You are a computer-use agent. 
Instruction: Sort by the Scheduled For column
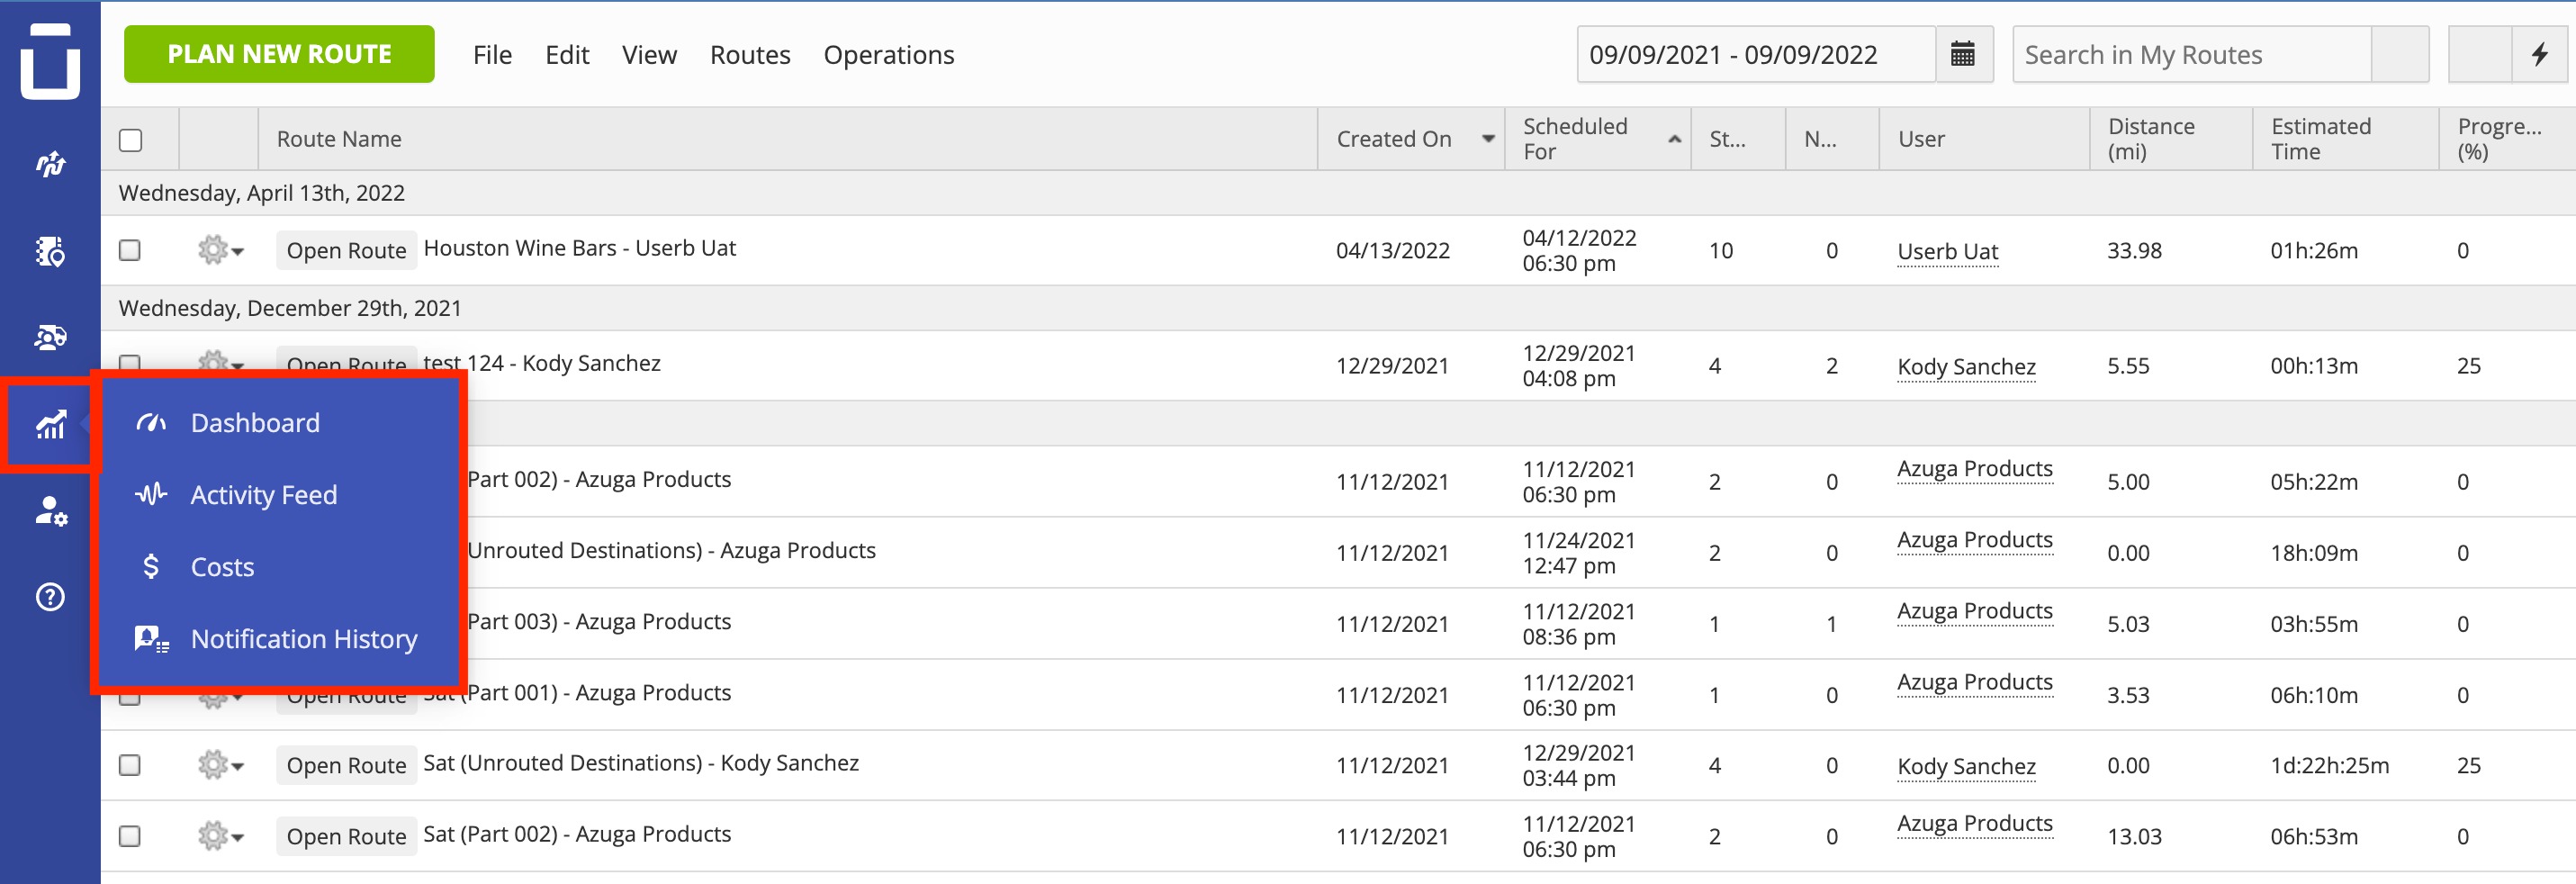coord(1597,139)
